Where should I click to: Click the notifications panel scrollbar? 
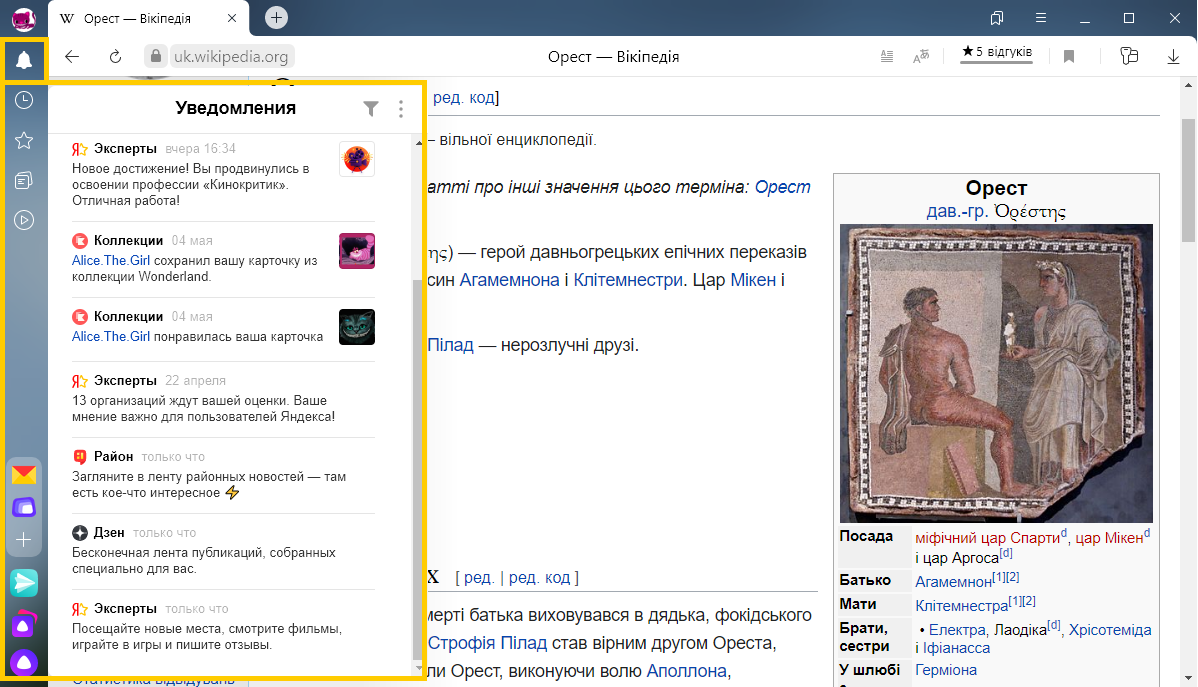coord(417,468)
